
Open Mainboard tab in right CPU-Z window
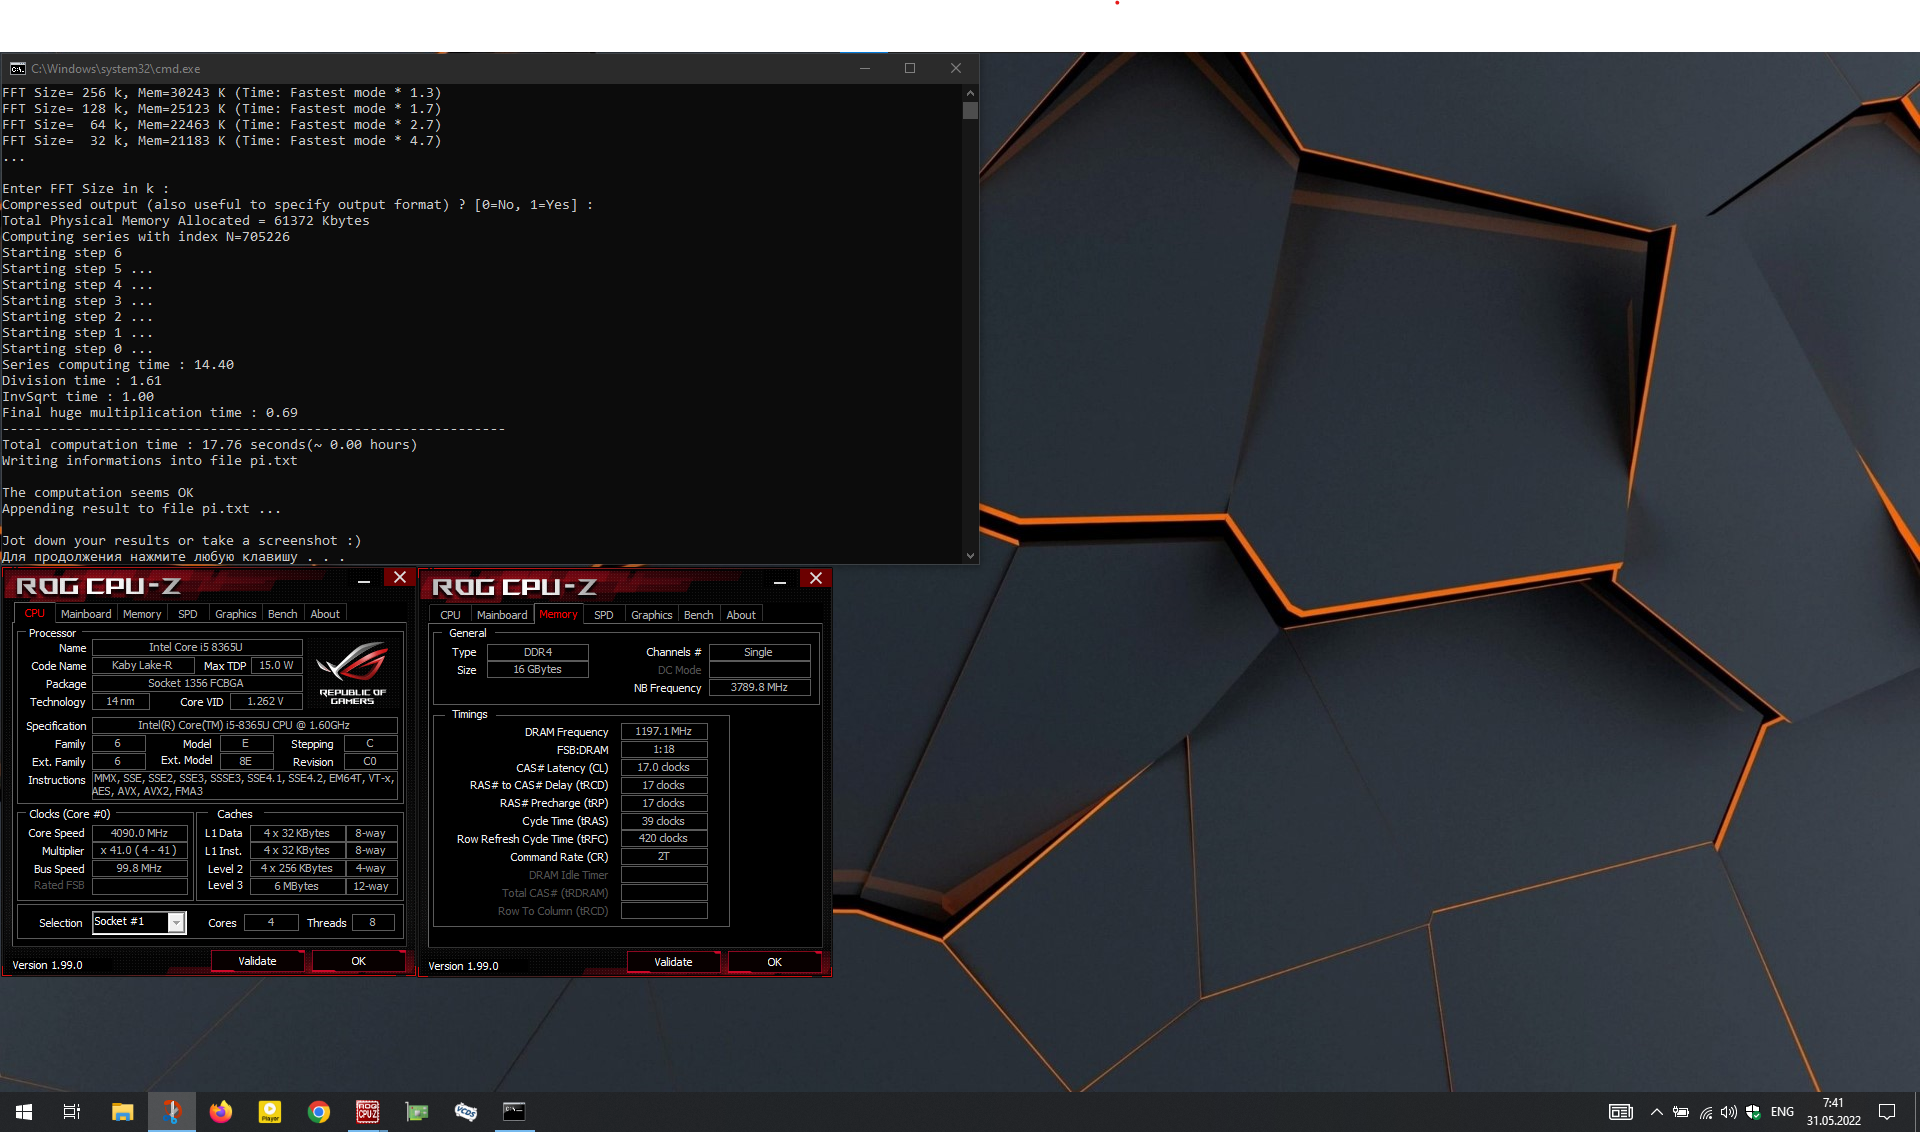pos(502,615)
